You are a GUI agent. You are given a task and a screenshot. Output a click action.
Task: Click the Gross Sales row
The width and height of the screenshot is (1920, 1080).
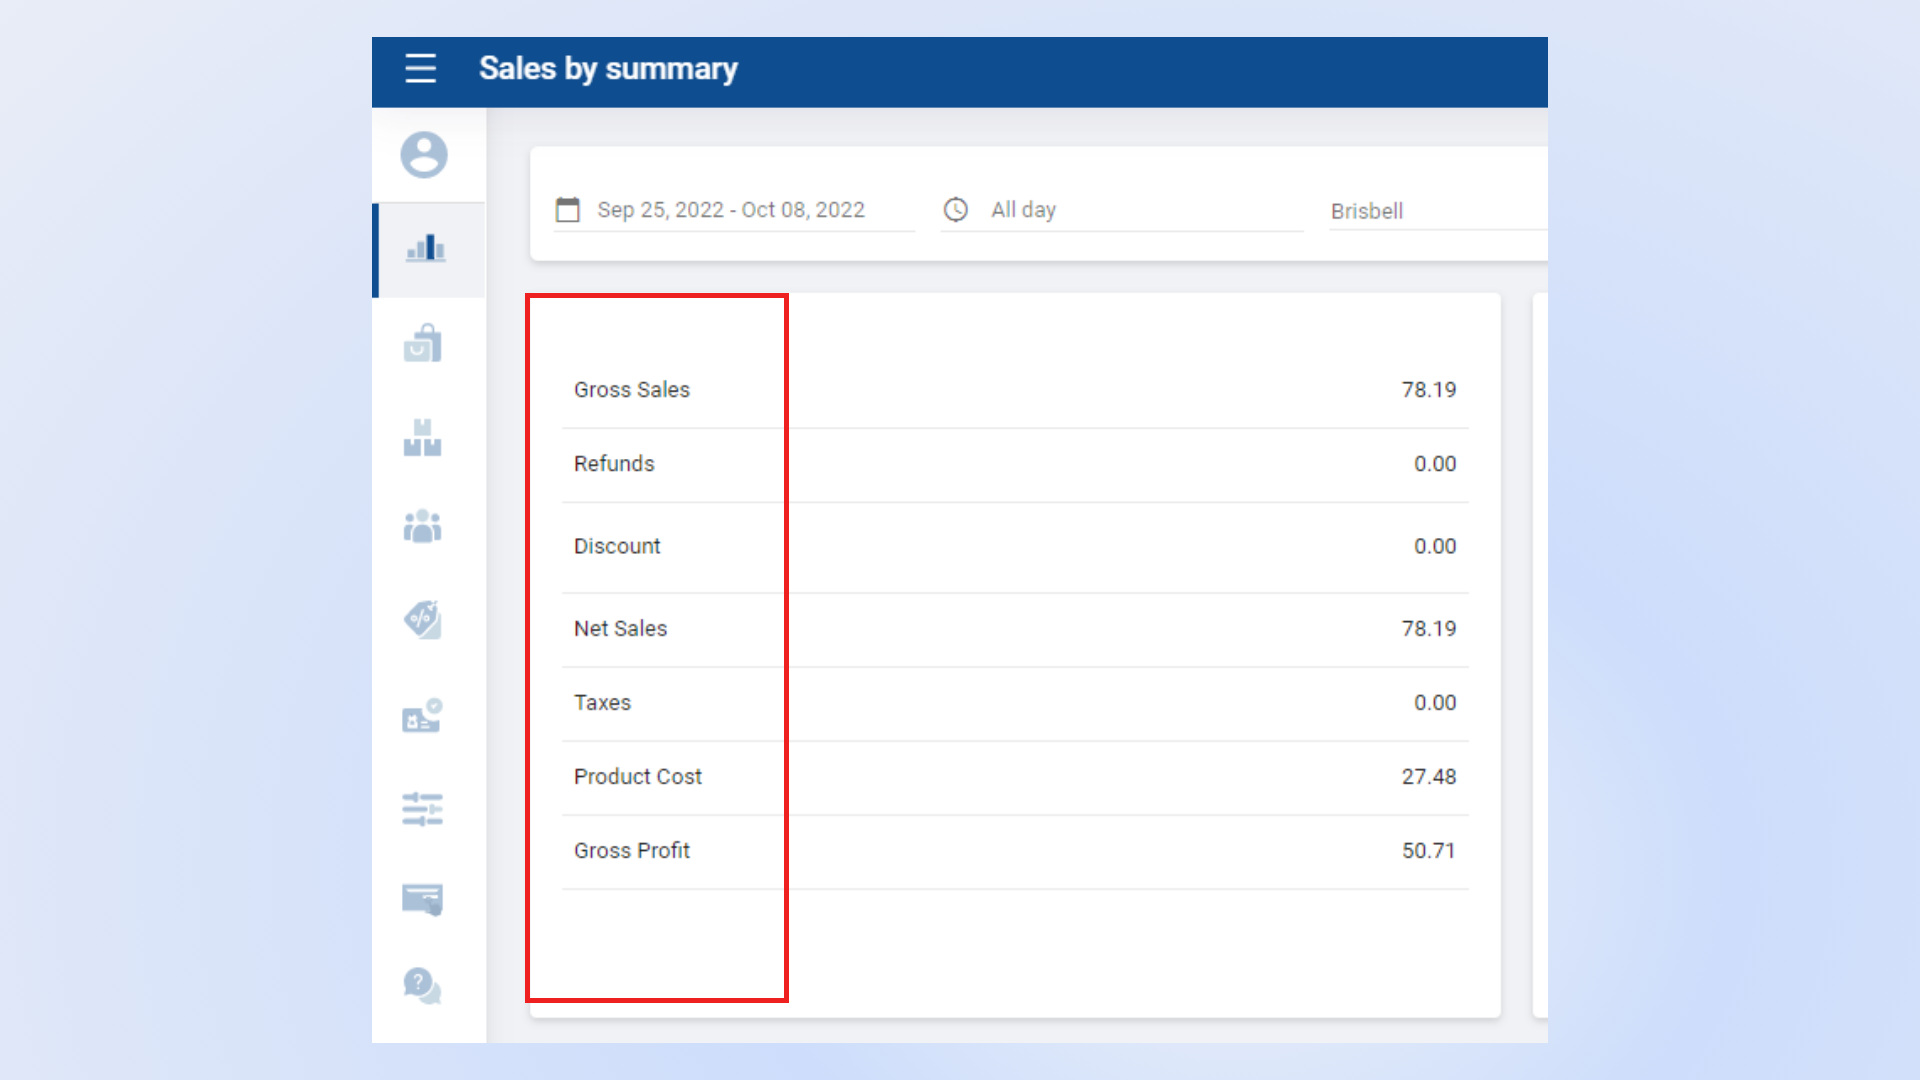(x=1014, y=390)
